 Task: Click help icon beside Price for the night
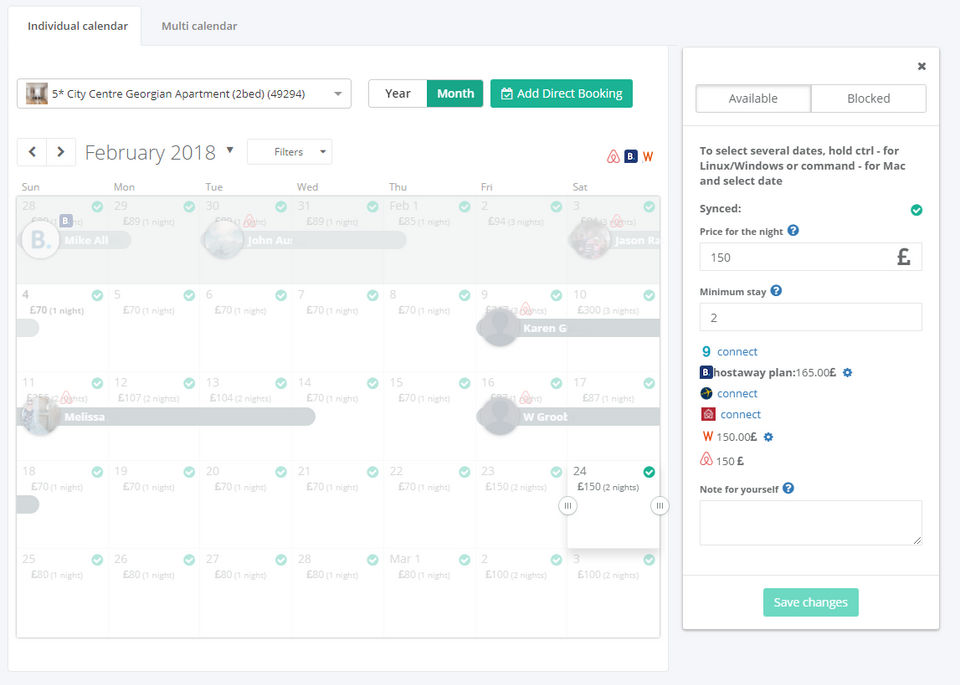[793, 231]
